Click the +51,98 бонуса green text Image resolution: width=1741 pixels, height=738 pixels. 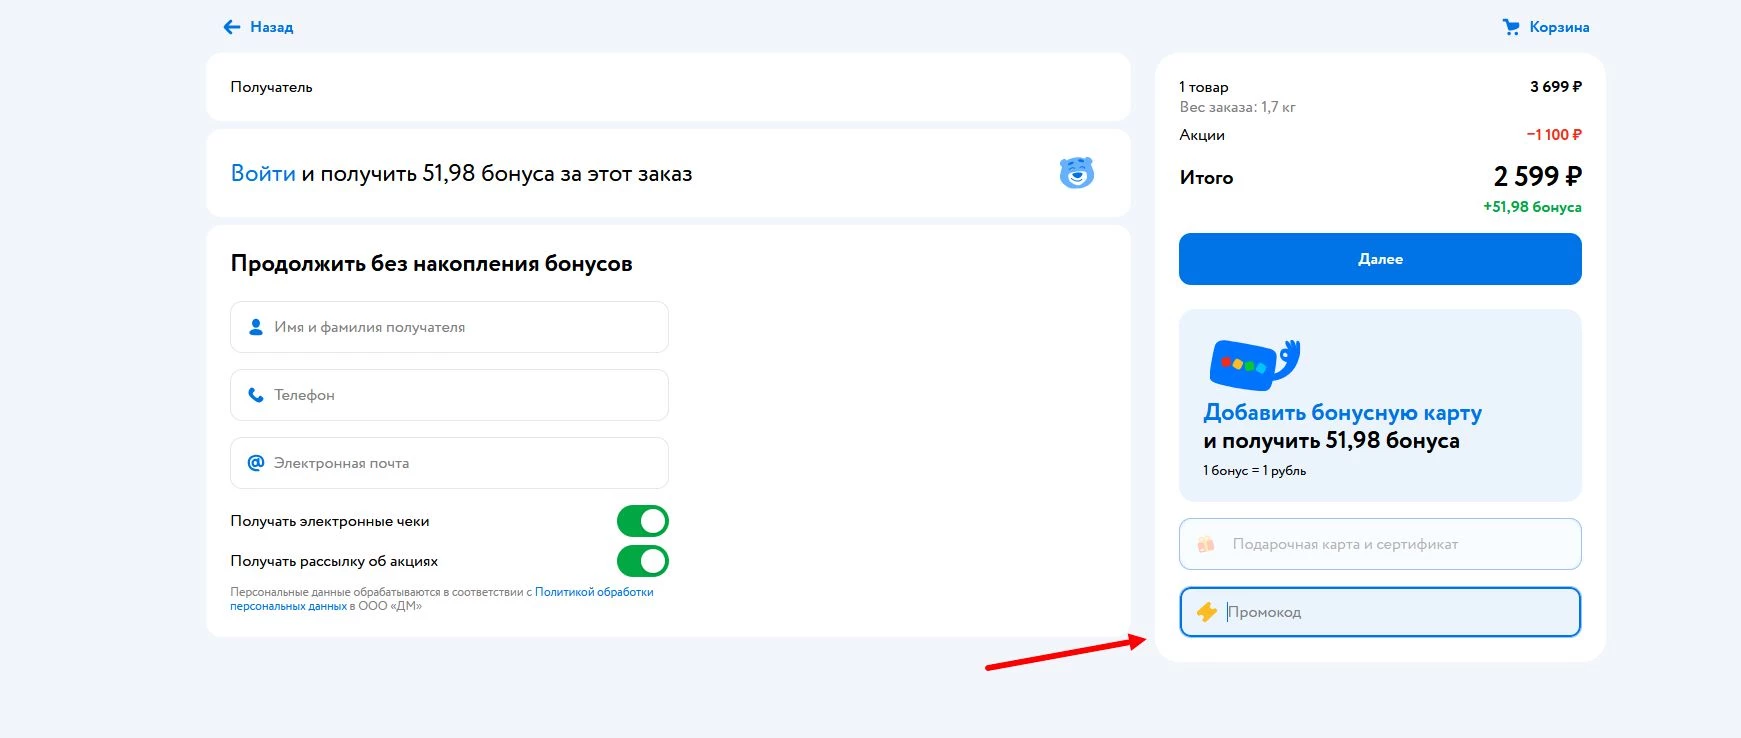[x=1532, y=207]
